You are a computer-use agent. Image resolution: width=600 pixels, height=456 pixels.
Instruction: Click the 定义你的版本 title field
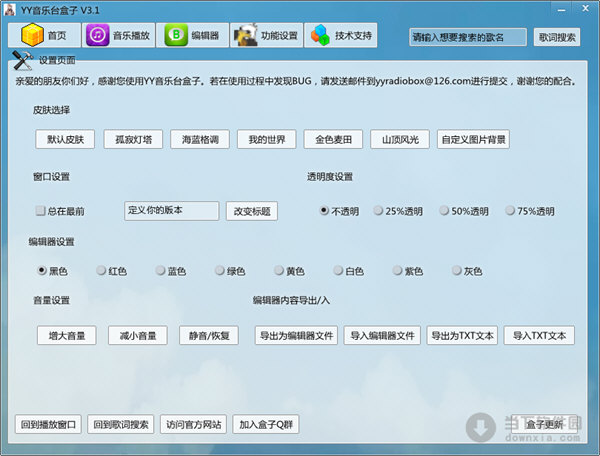pos(172,211)
